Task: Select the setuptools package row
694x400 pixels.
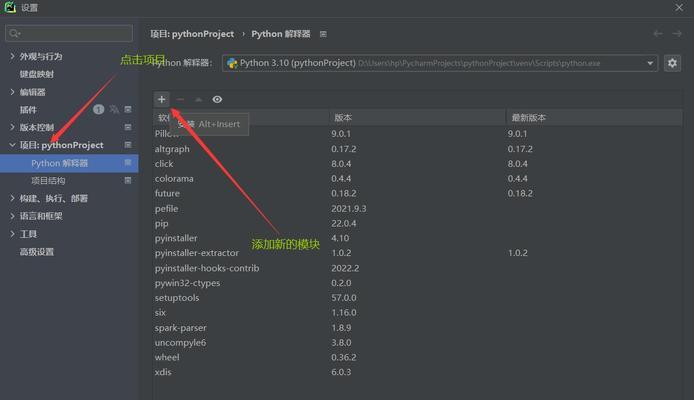Action: pyautogui.click(x=417, y=298)
